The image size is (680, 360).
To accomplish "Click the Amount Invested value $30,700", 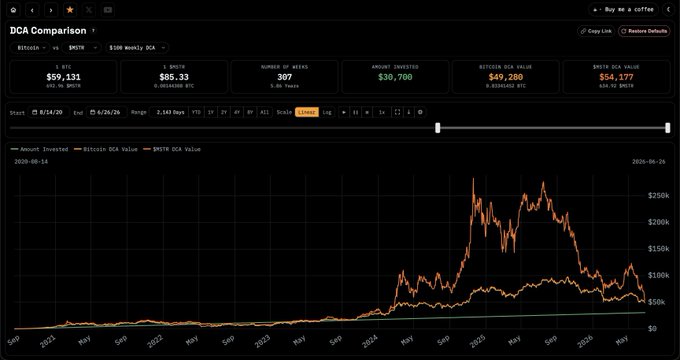I will point(395,77).
